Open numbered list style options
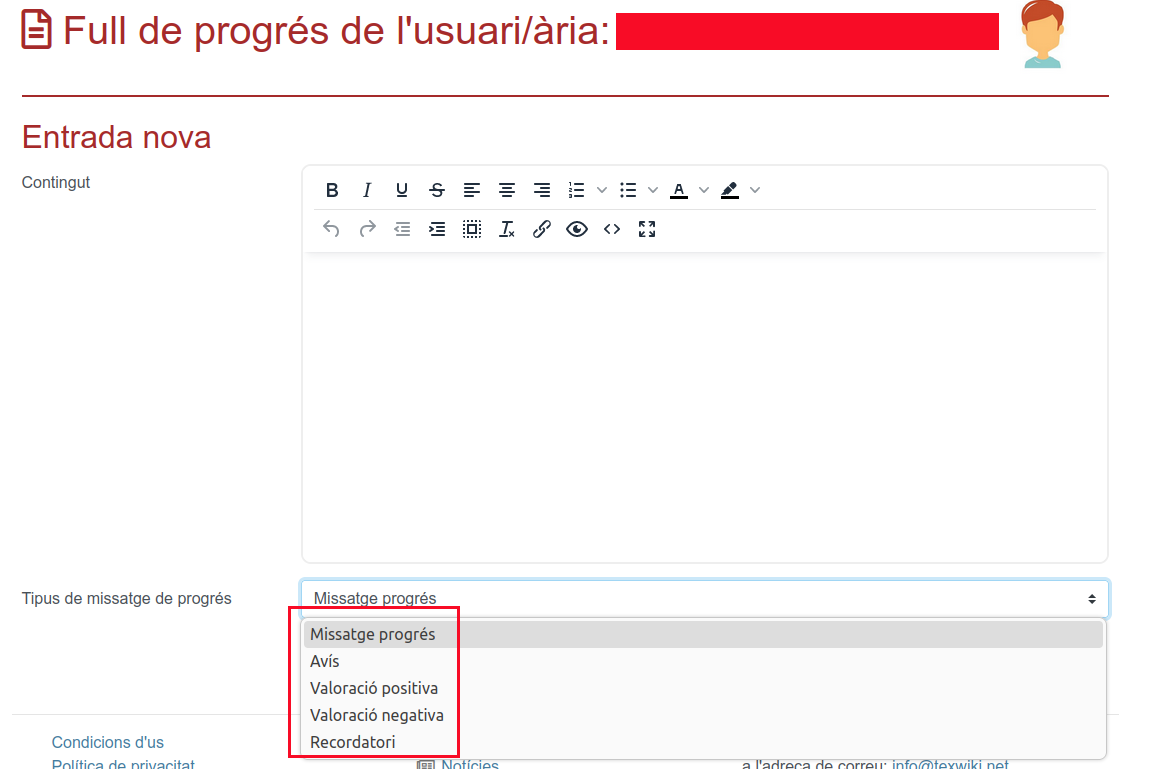 [602, 190]
